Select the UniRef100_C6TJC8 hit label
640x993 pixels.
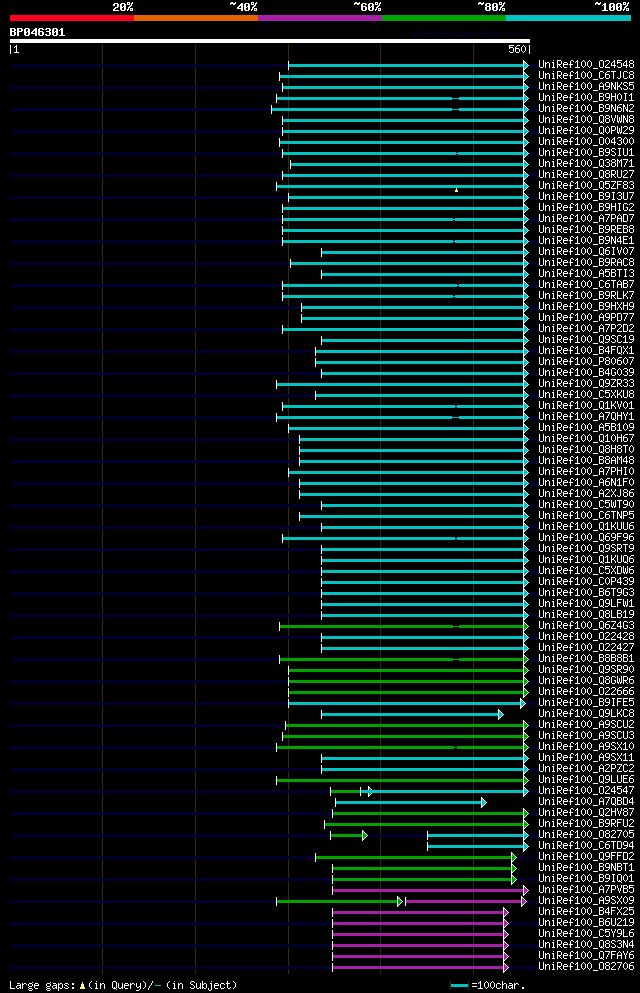click(x=586, y=75)
